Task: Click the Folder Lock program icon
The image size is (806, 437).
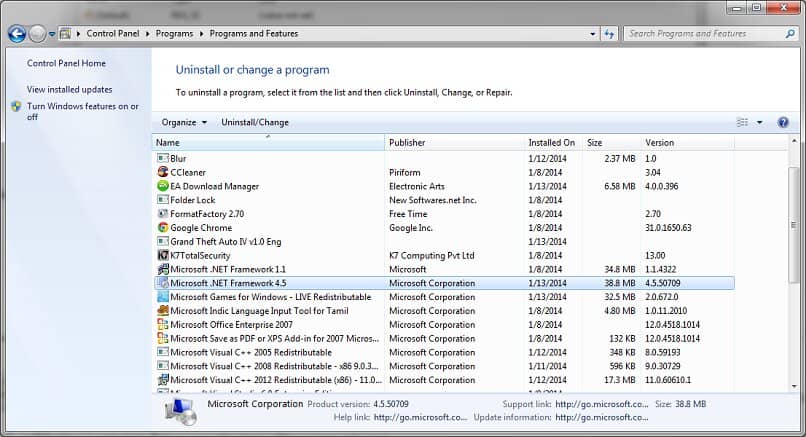Action: 163,200
